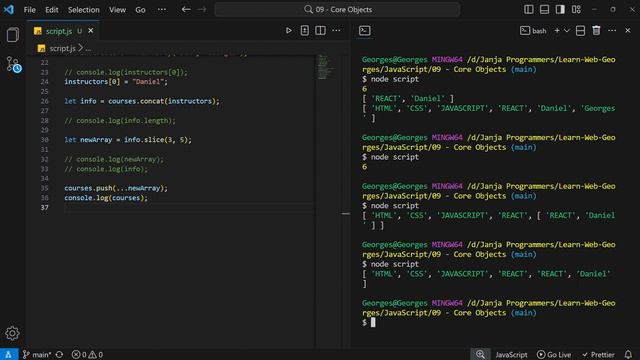Synchronize changes with the sync icon
The height and width of the screenshot is (360, 640).
point(60,354)
